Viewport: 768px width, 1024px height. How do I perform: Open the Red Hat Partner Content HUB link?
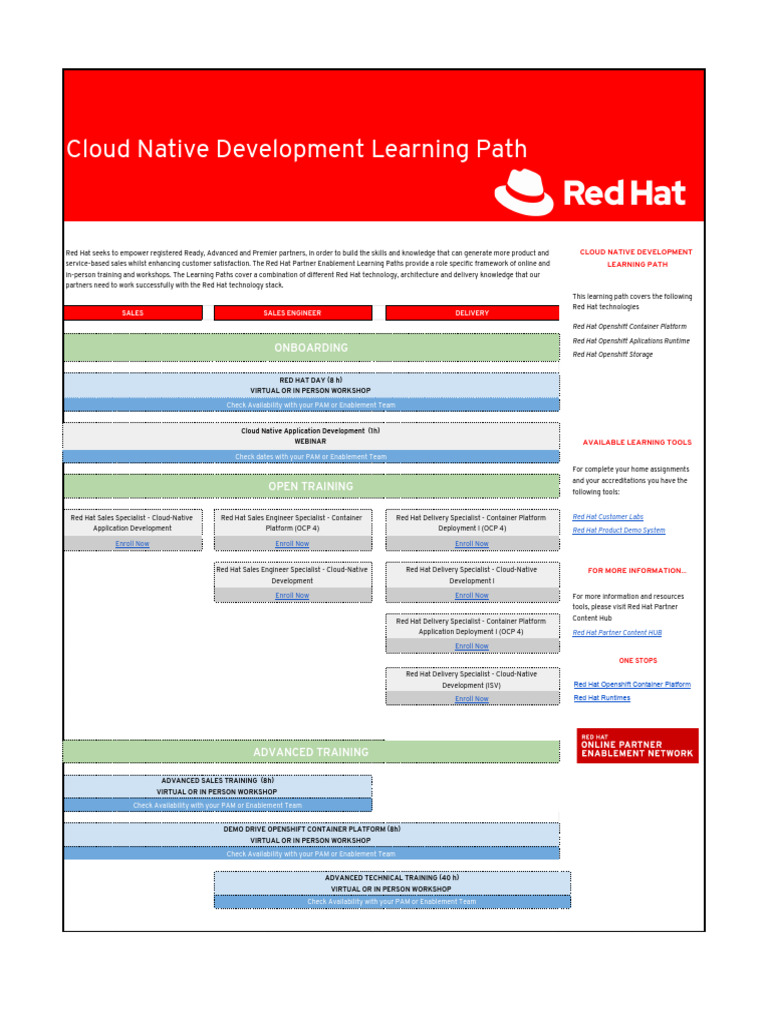[617, 632]
